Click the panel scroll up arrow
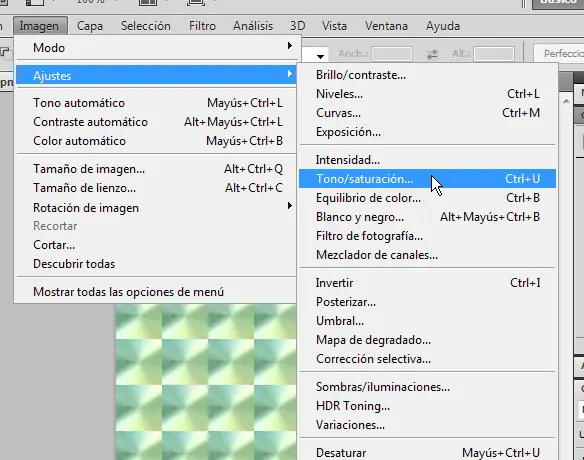Screen dimensions: 584x460 (x=566, y=101)
